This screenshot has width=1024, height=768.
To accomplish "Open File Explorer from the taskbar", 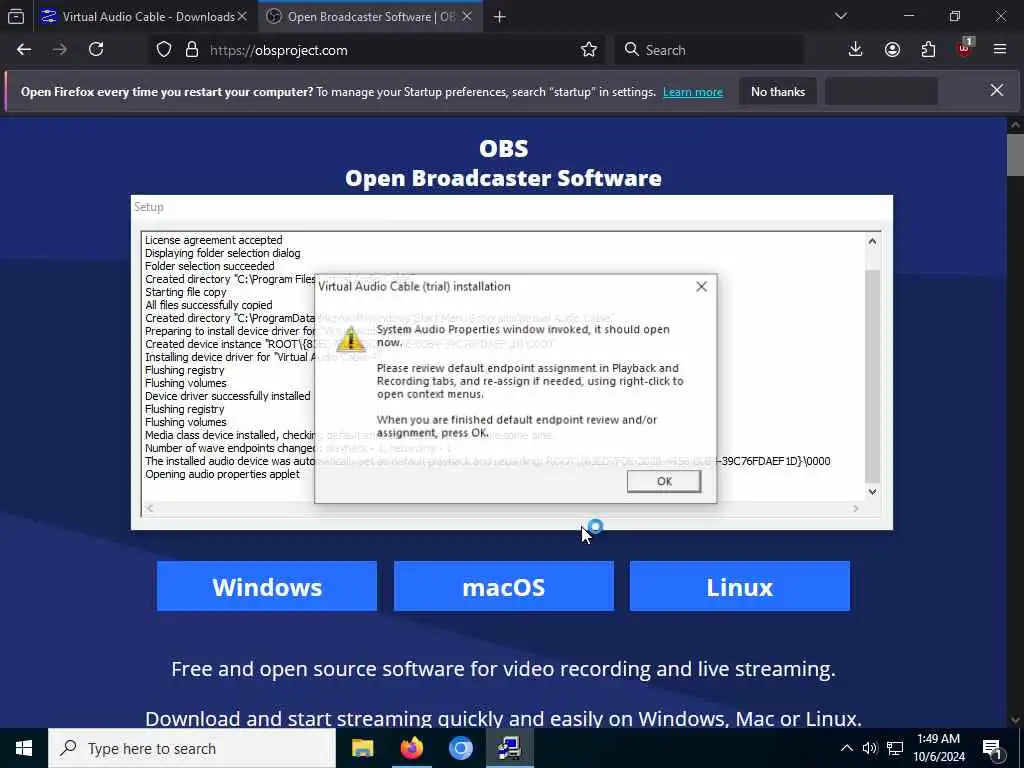I will pos(362,748).
